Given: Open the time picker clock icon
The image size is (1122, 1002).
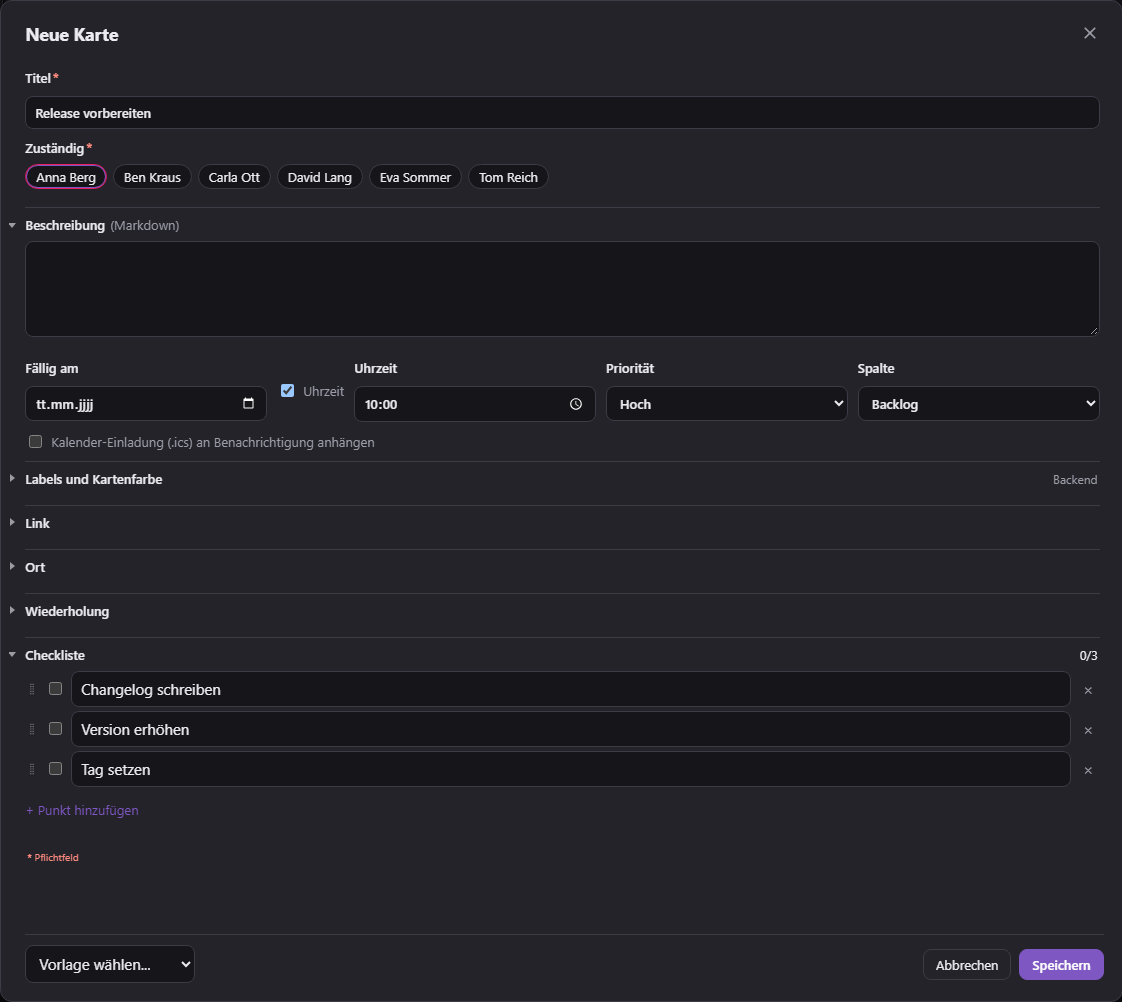Looking at the screenshot, I should pos(576,404).
